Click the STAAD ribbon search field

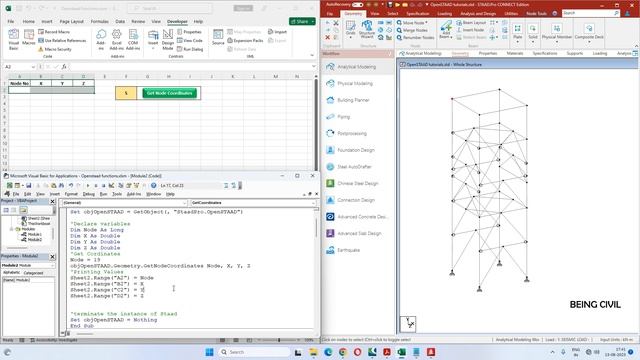tap(590, 13)
